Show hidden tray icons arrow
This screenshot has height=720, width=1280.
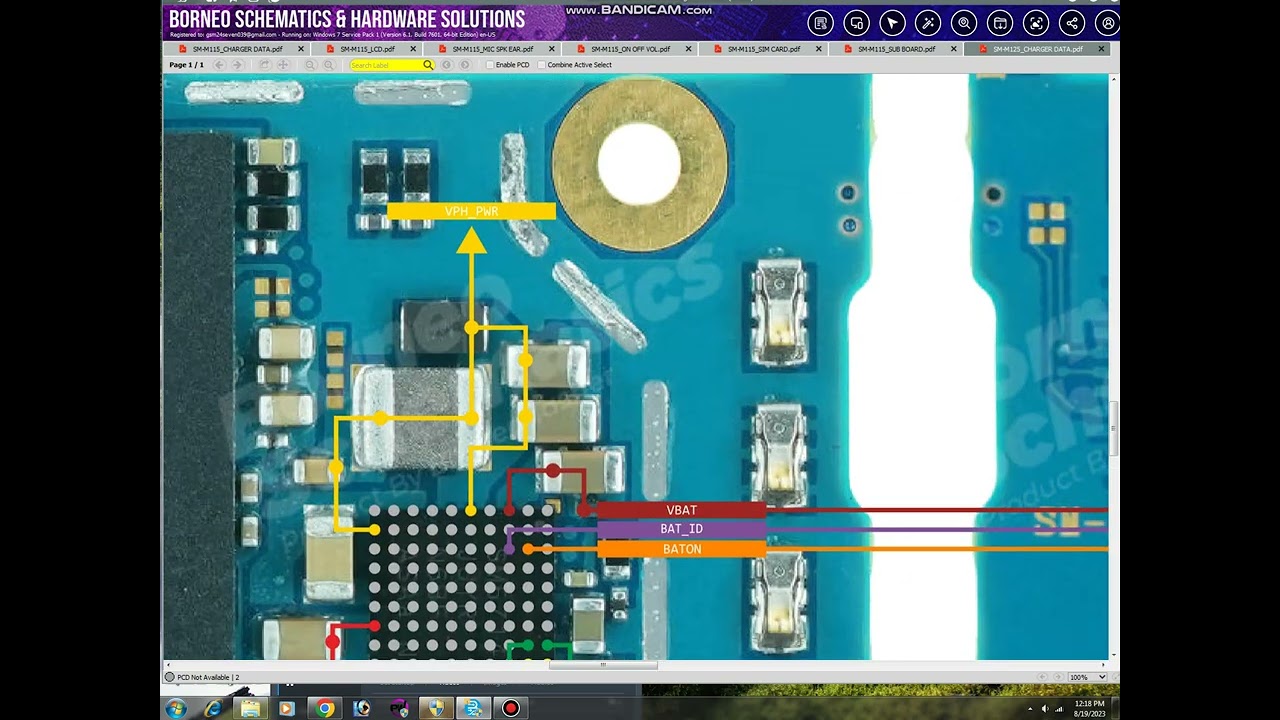pos(1030,709)
